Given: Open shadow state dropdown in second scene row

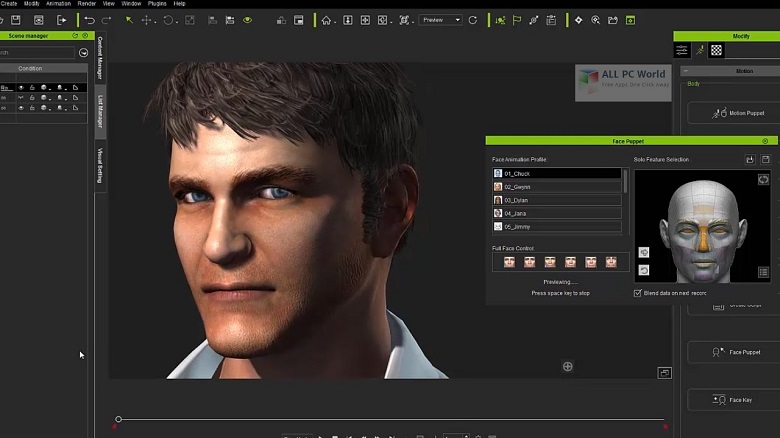Looking at the screenshot, I should pyautogui.click(x=61, y=98).
